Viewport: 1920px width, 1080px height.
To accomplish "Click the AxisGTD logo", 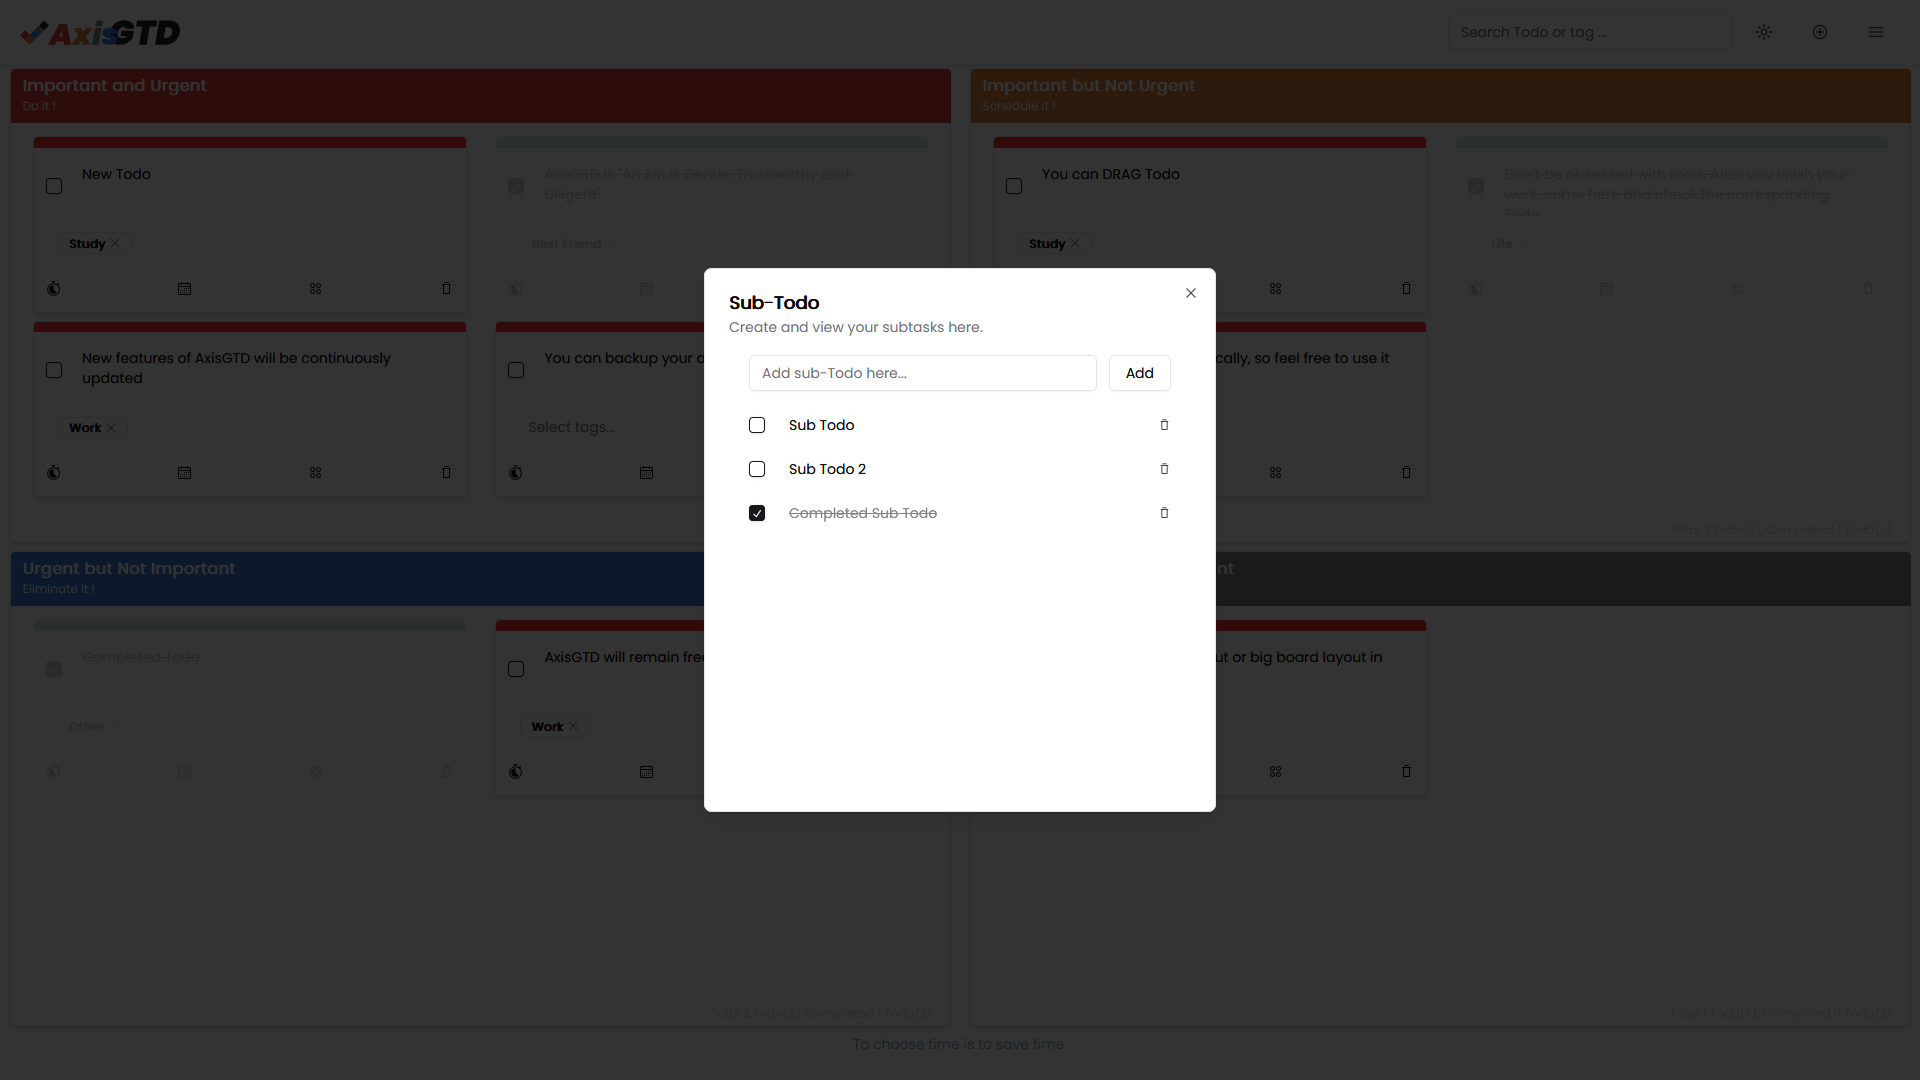I will (100, 33).
